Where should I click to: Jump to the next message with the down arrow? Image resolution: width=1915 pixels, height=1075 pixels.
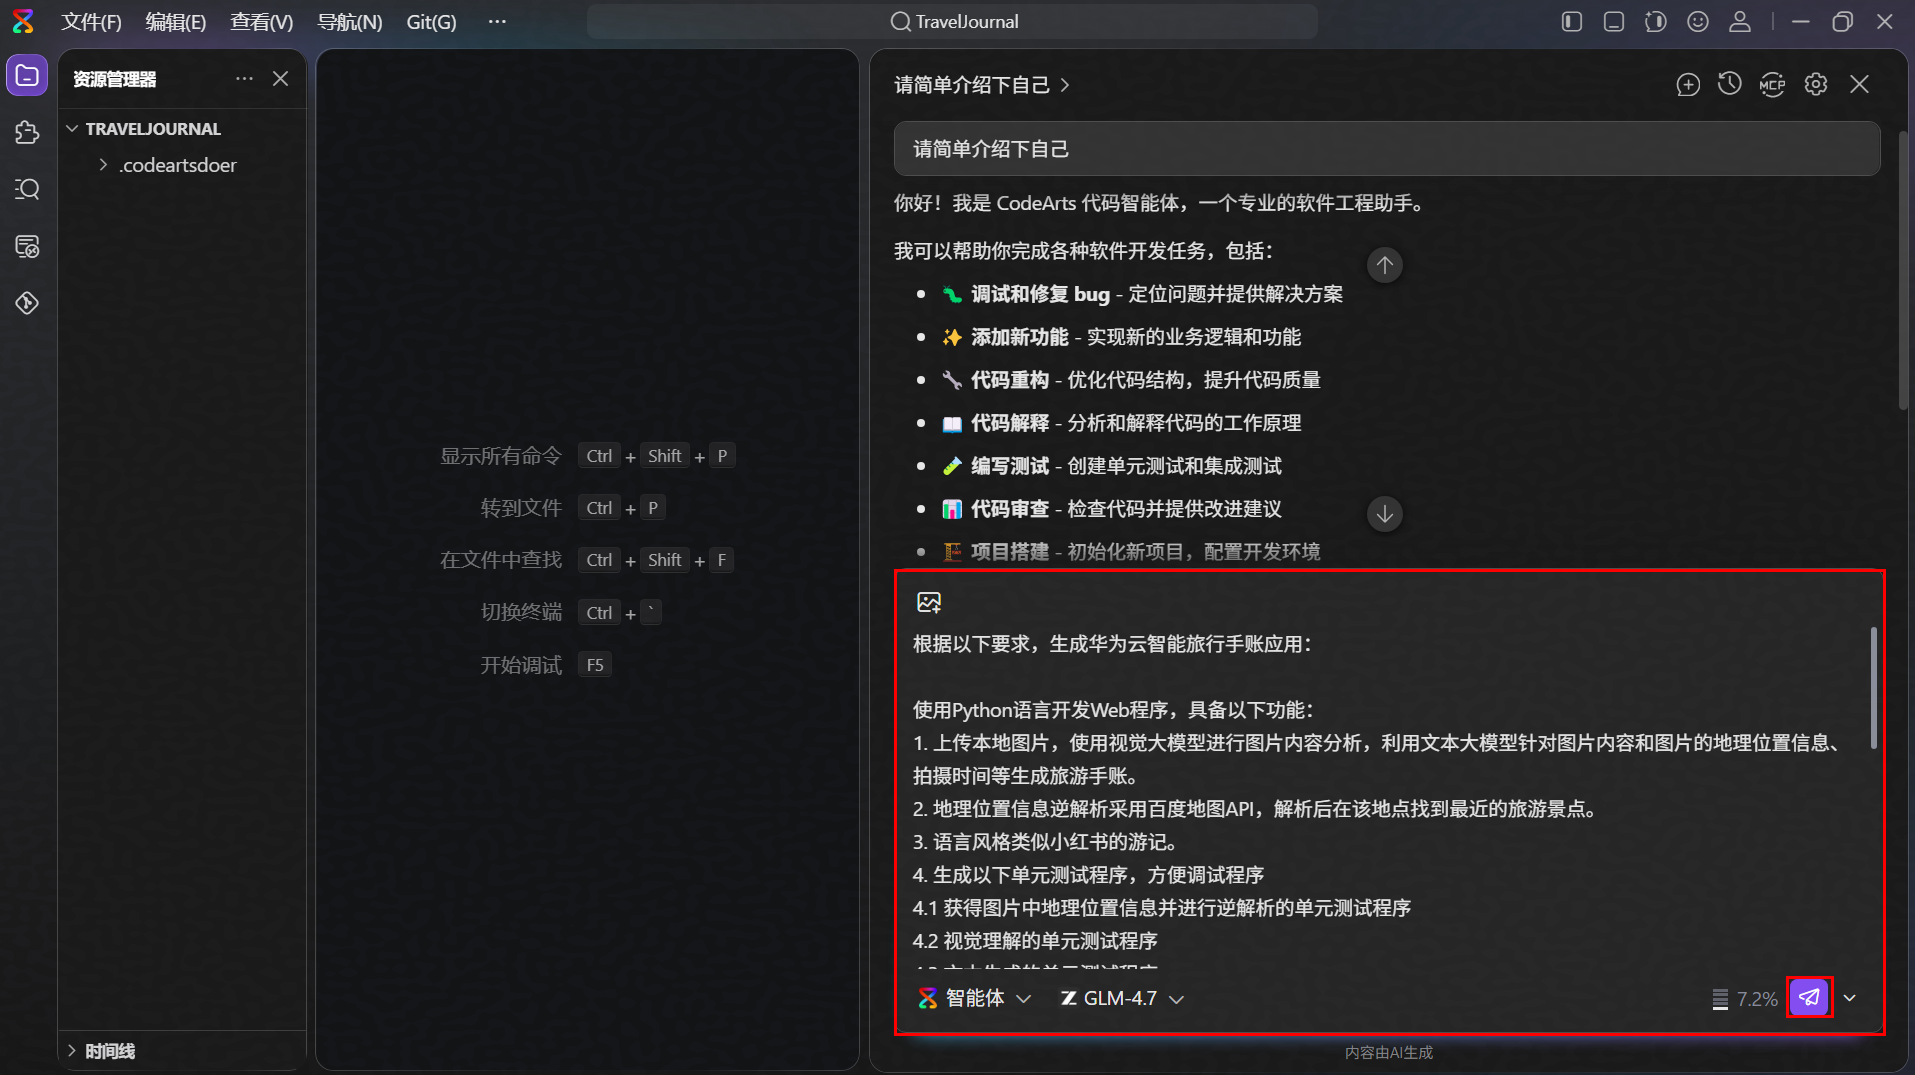[1385, 514]
